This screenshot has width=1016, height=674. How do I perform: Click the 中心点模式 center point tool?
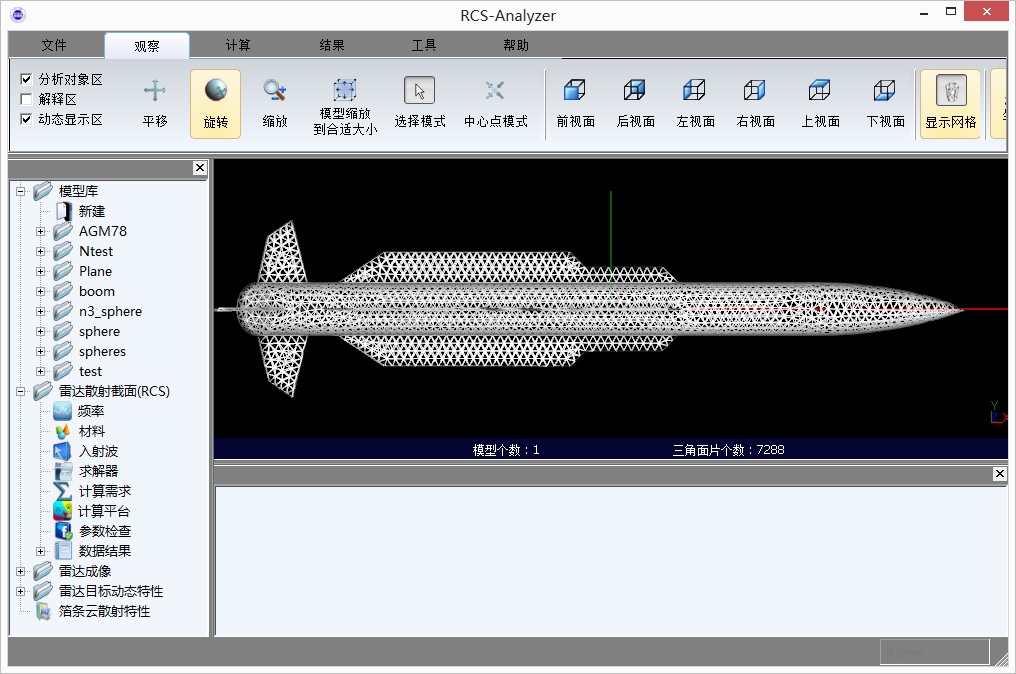pos(495,104)
